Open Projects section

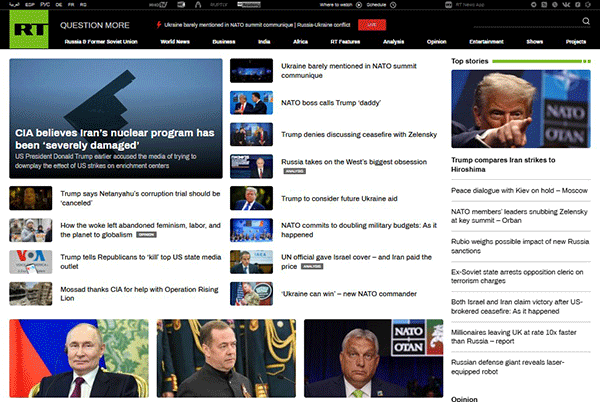(576, 42)
